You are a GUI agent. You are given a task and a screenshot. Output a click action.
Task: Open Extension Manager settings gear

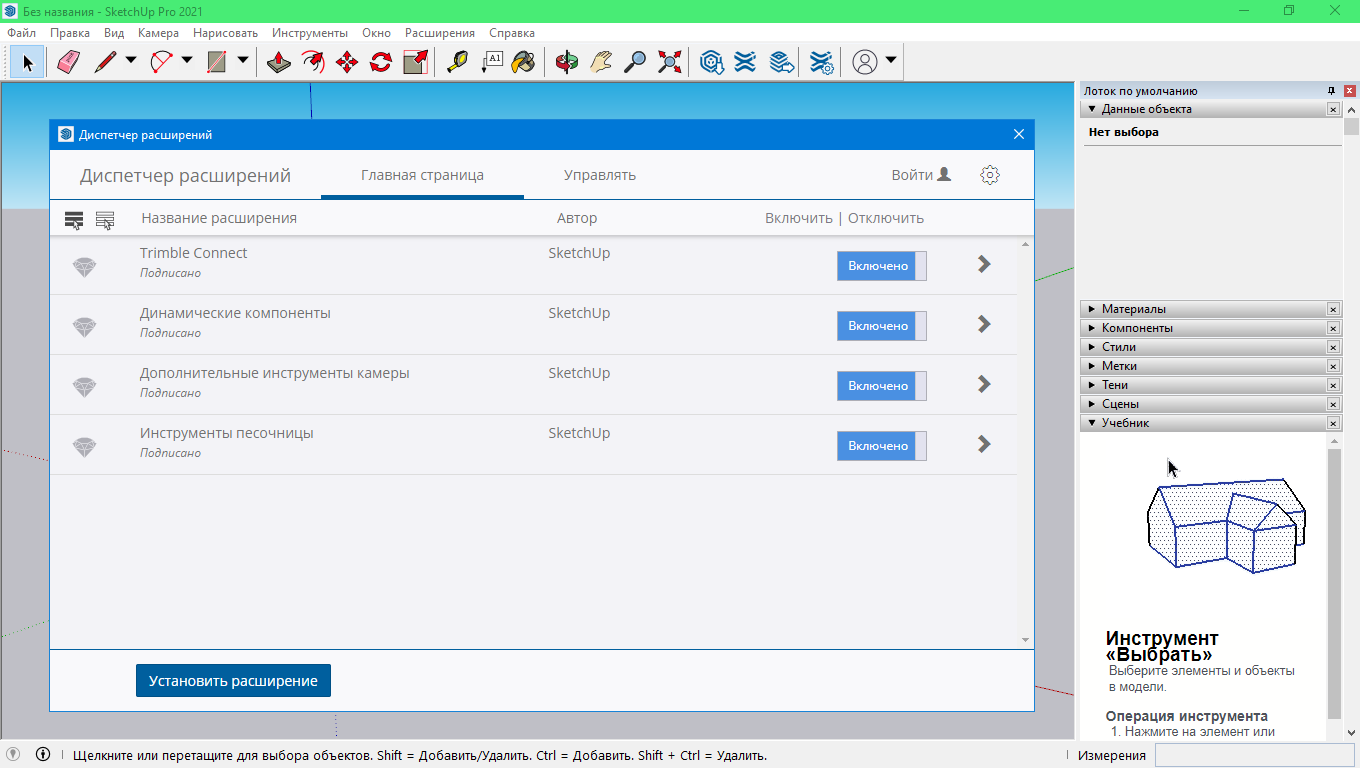click(x=990, y=175)
